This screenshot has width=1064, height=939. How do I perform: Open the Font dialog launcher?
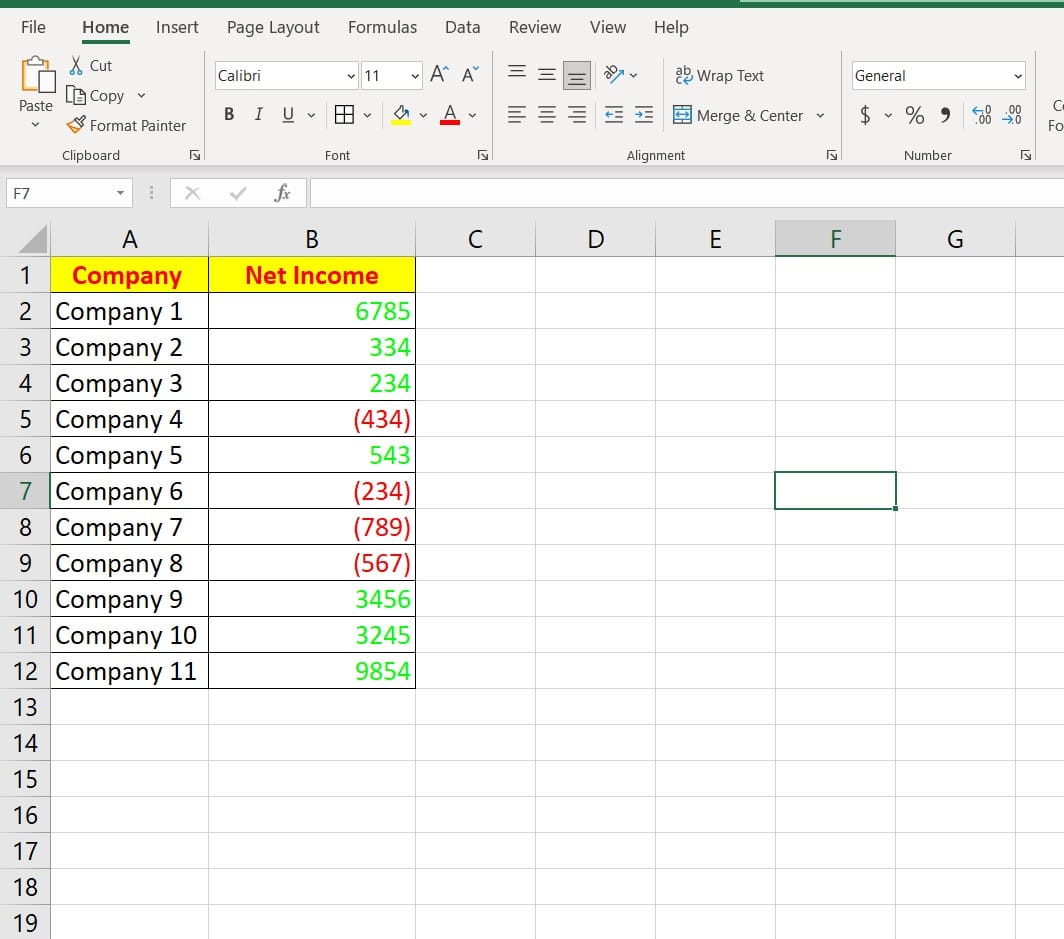point(483,155)
